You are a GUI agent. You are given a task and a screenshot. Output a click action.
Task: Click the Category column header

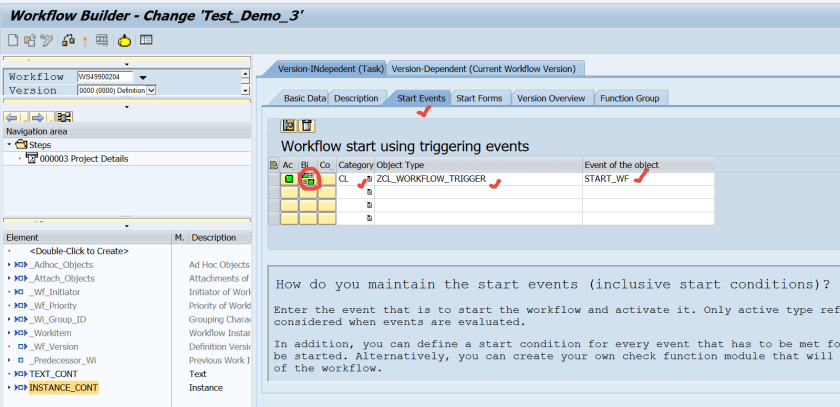pos(356,165)
